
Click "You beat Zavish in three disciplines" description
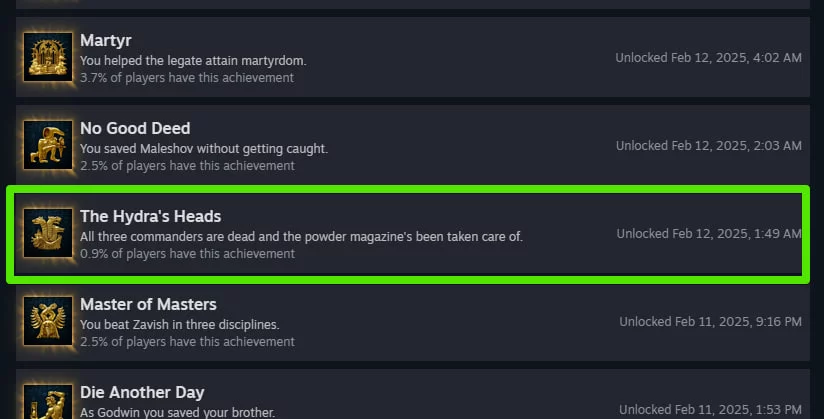pos(179,325)
